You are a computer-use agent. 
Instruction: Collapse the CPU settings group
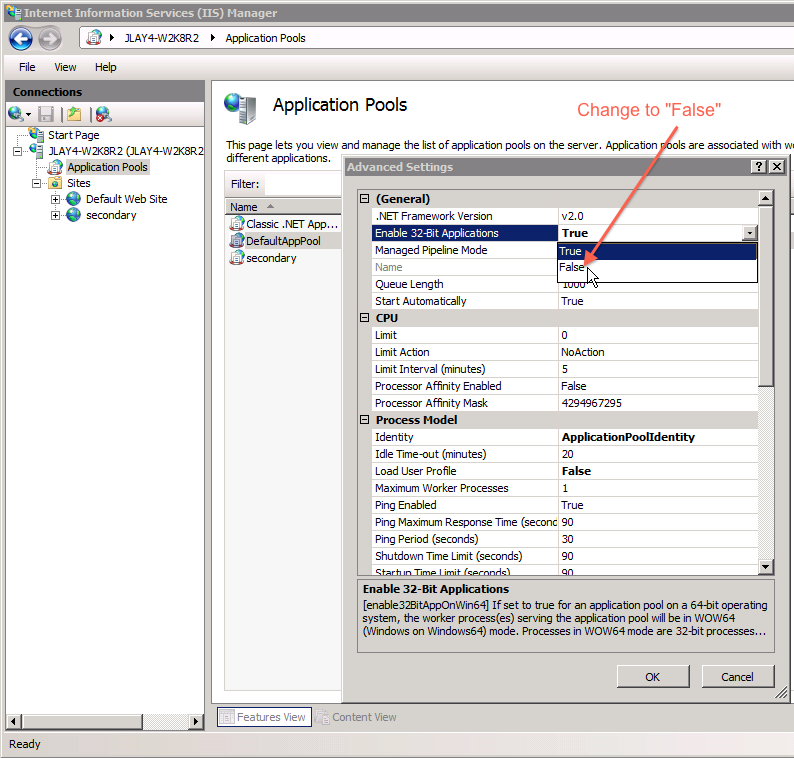[x=365, y=318]
